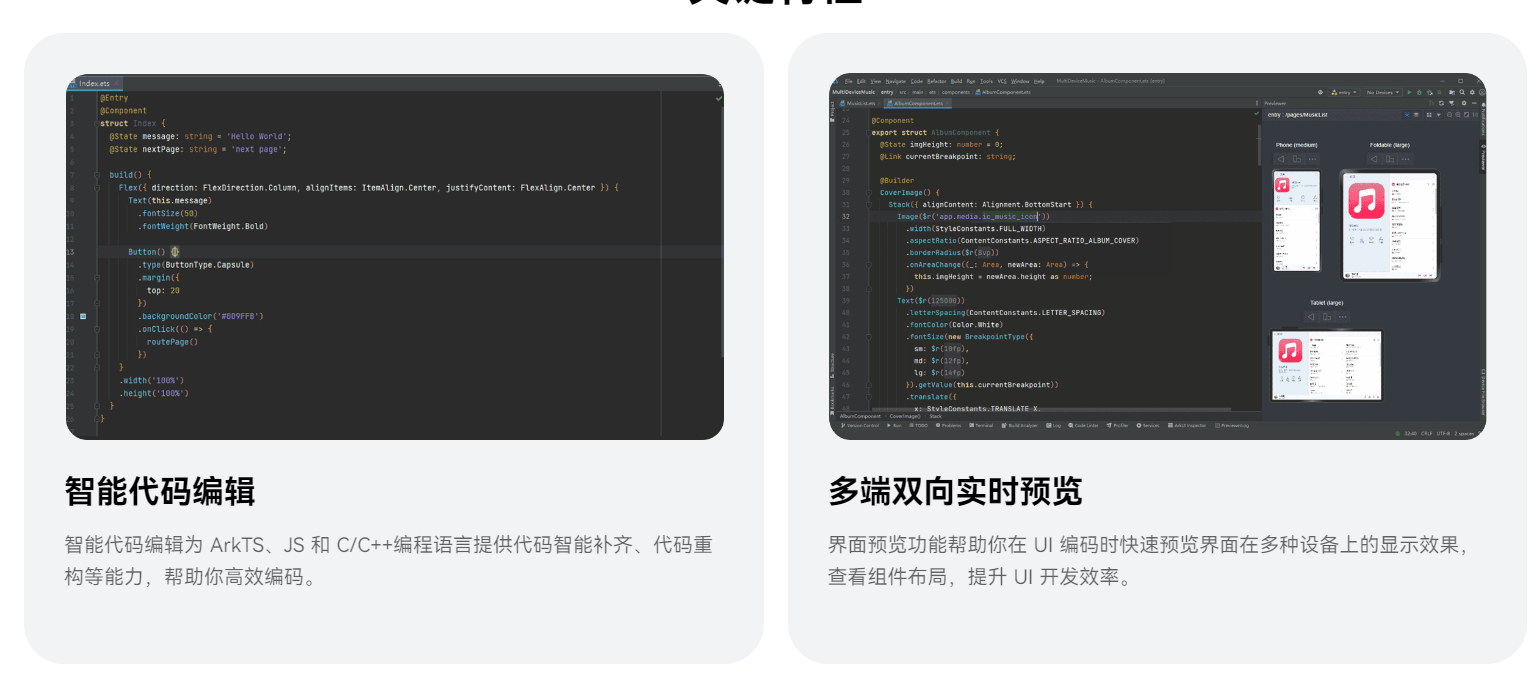Click CoverImage() in the editor breadcrumb bar
This screenshot has width=1539, height=679.
click(x=905, y=416)
